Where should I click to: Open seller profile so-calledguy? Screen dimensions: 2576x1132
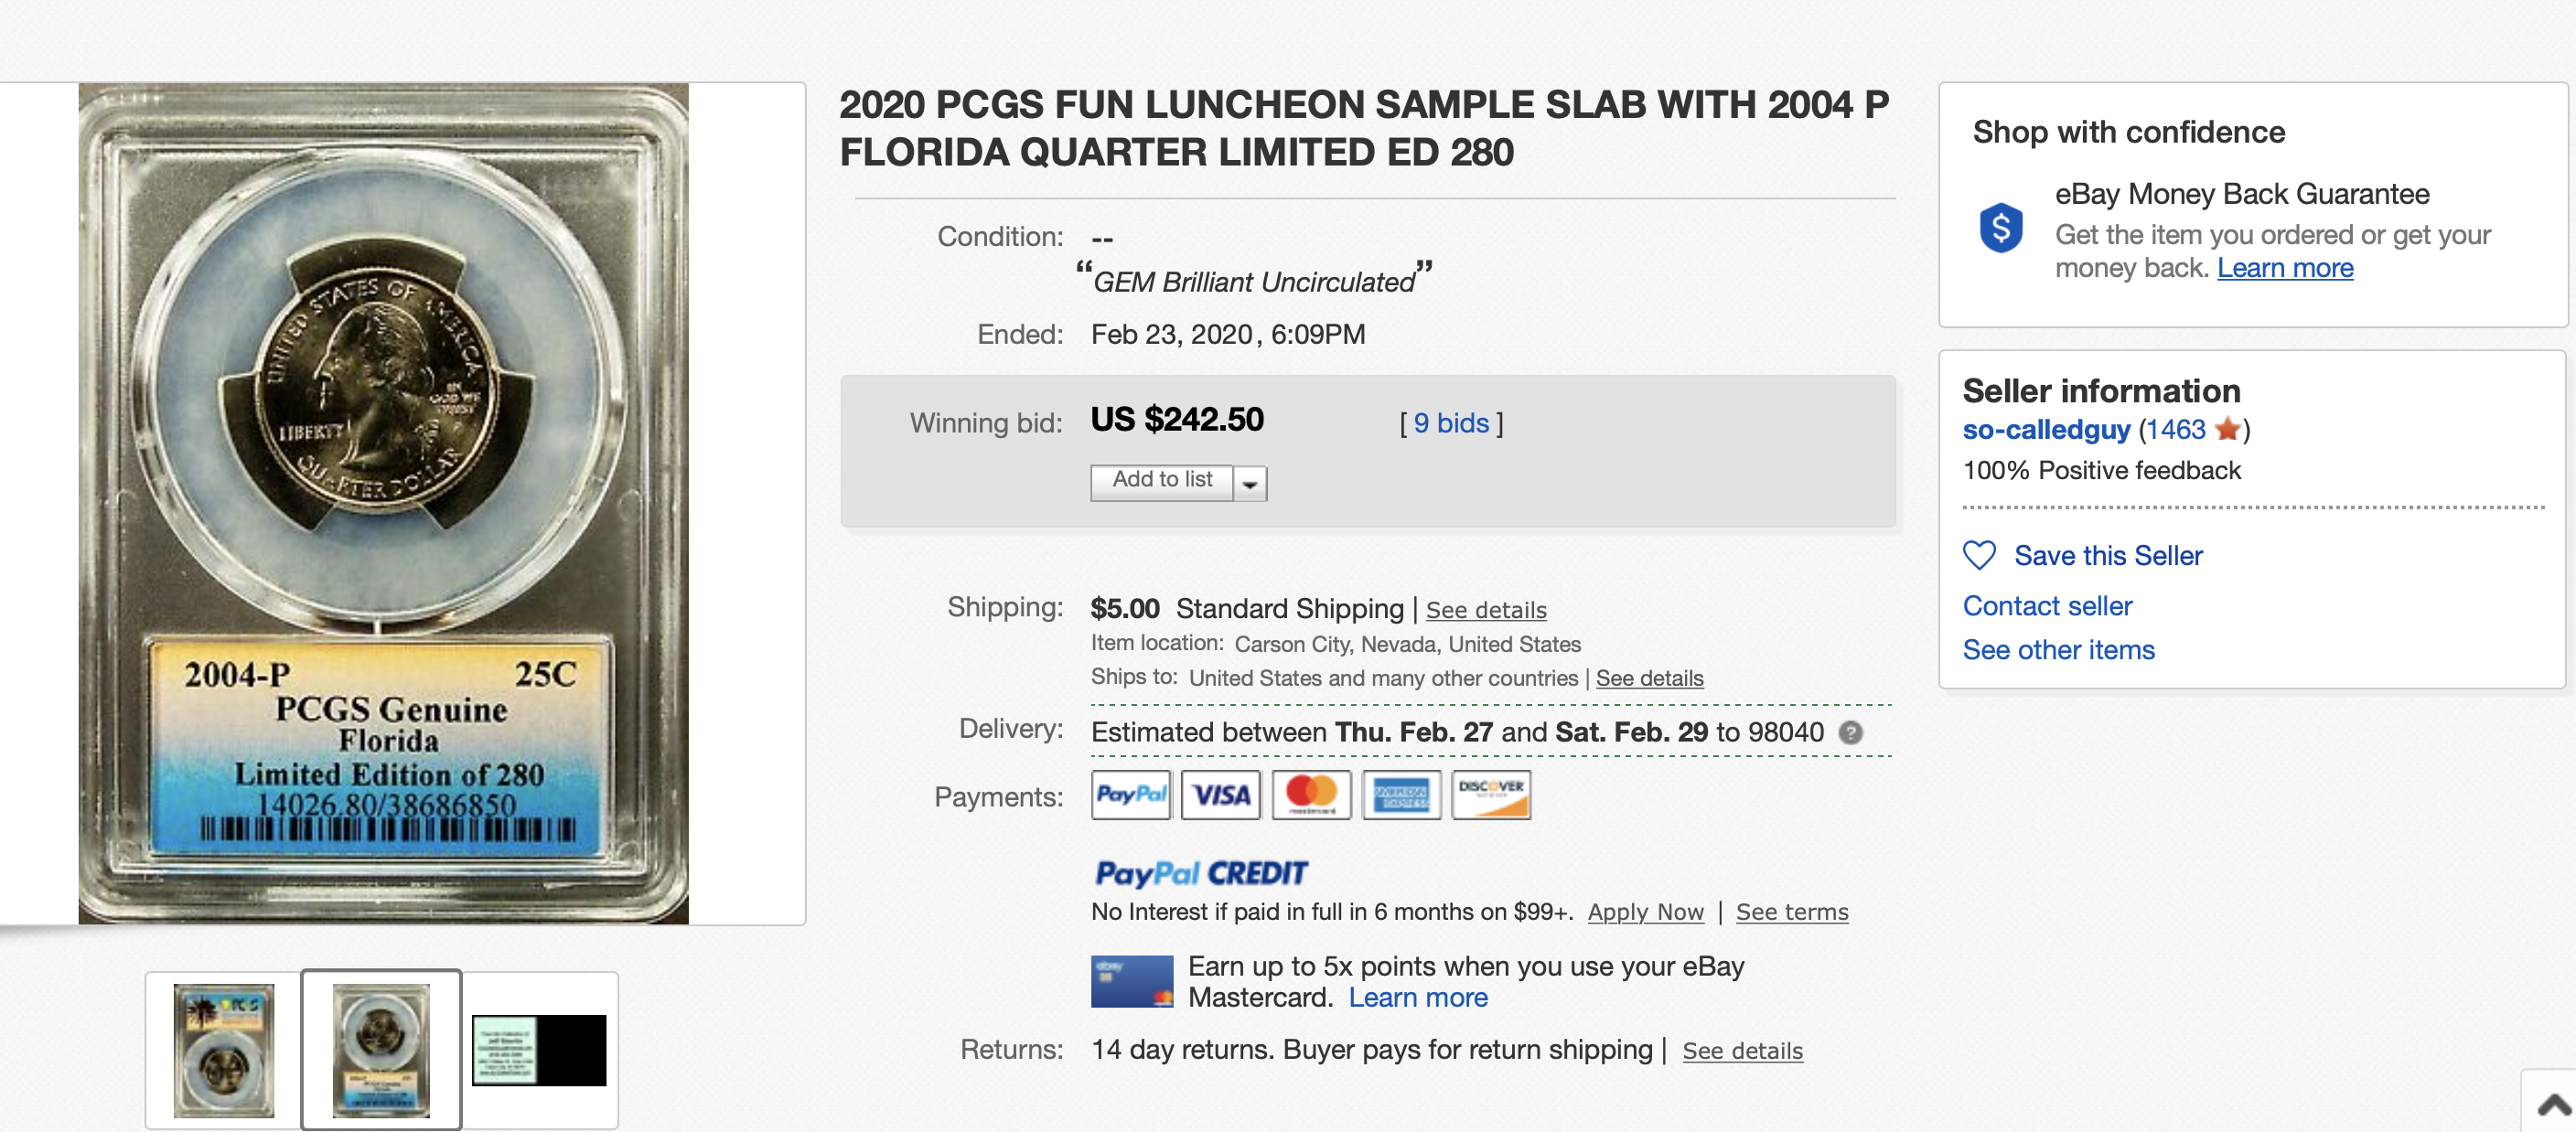click(x=2045, y=430)
